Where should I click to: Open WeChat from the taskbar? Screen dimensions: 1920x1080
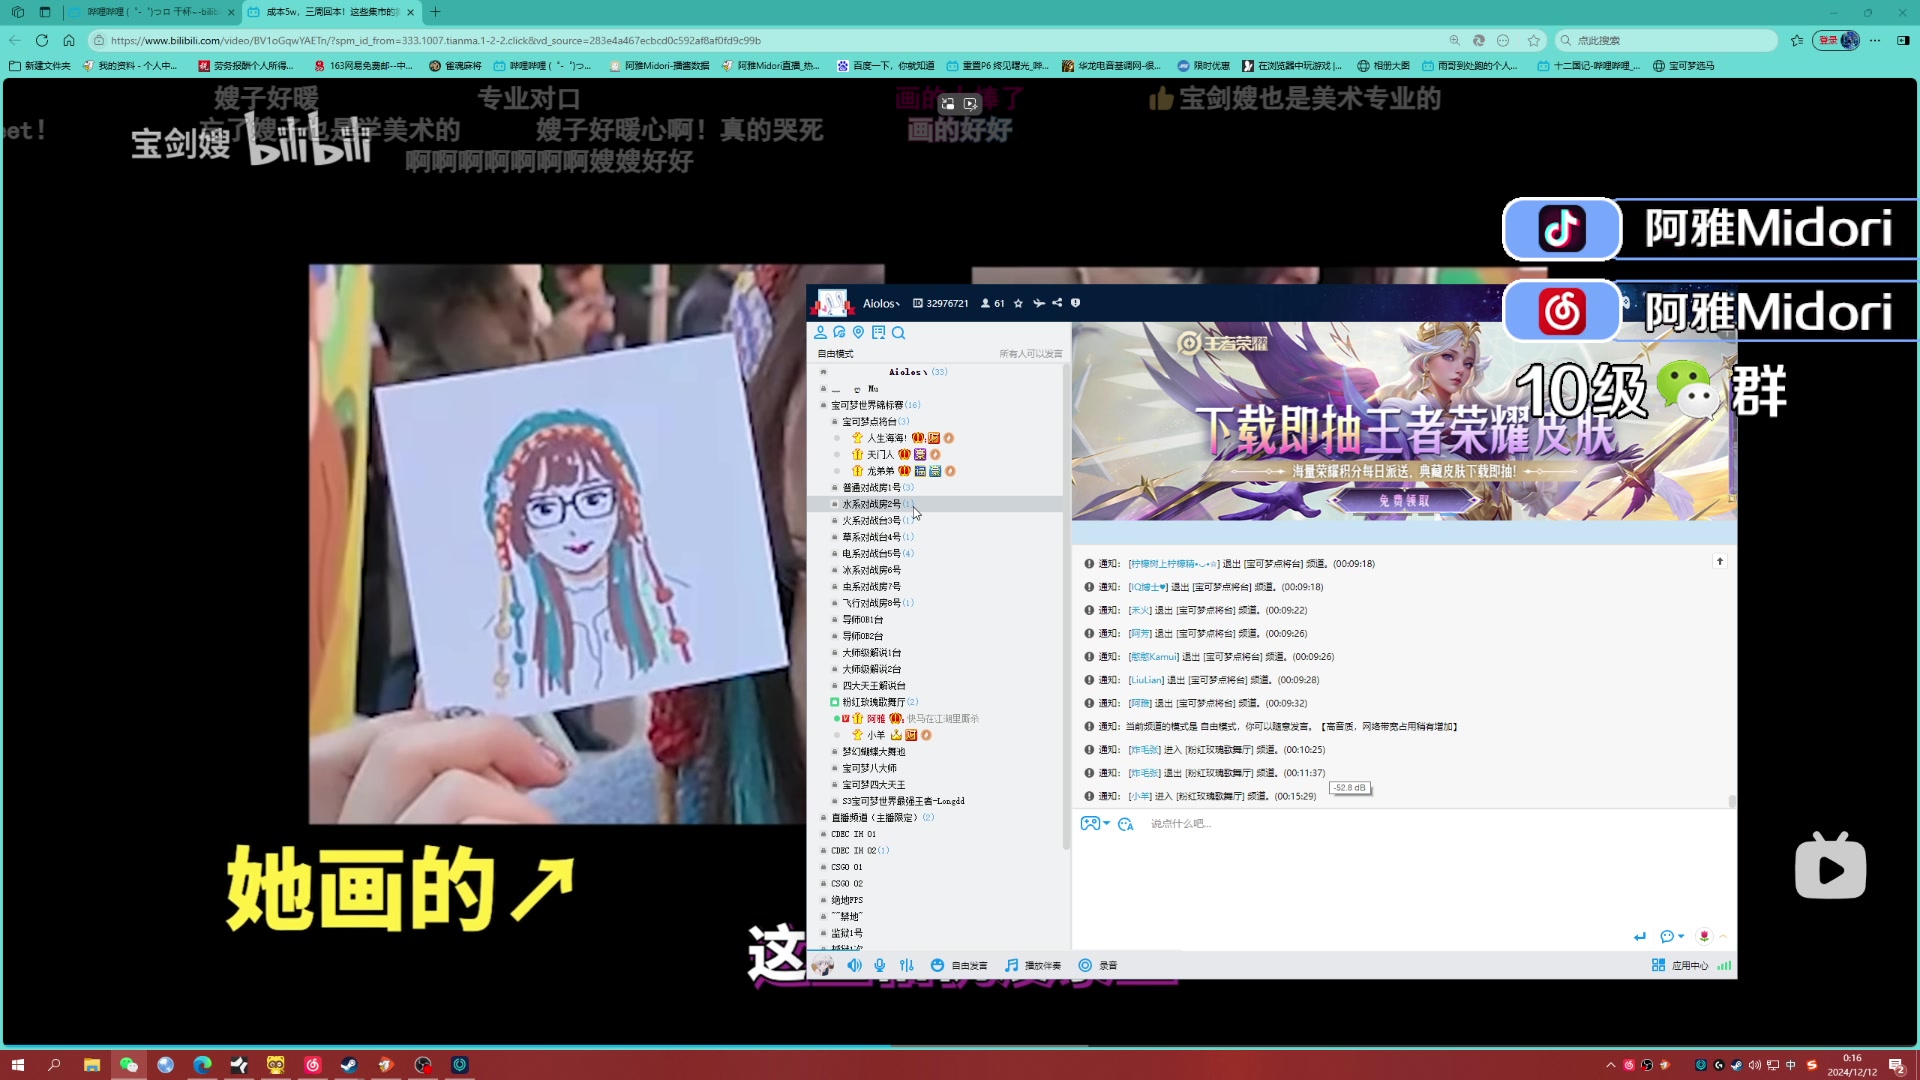point(128,1065)
